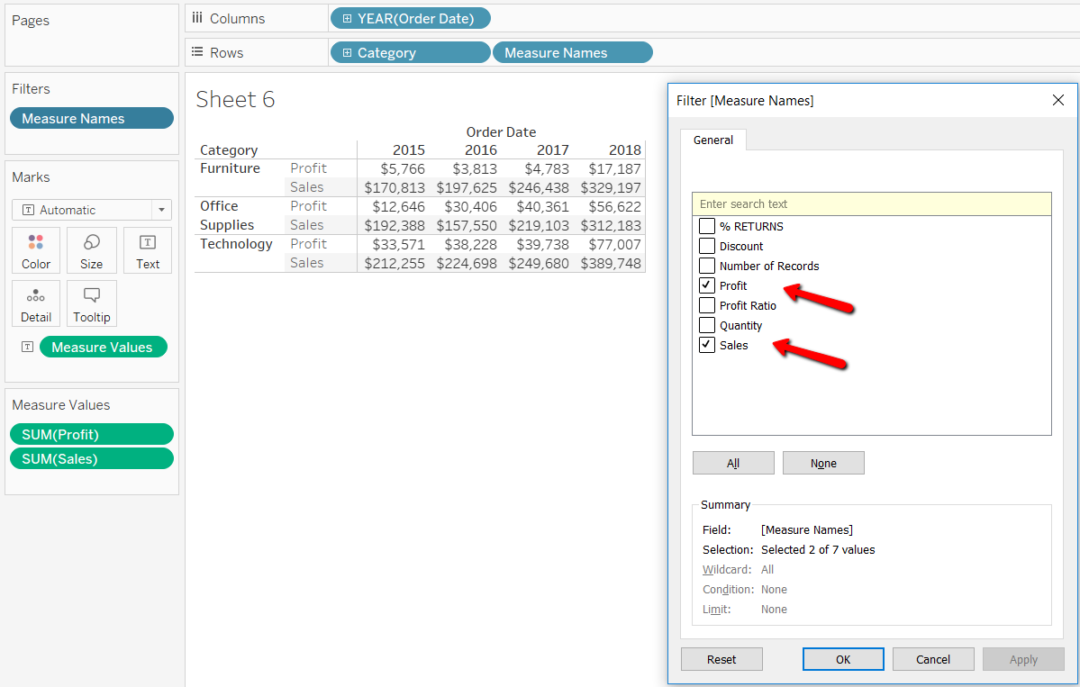Screen dimensions: 1080x687
Task: Click OK to apply the Measure Names filter
Action: (843, 659)
